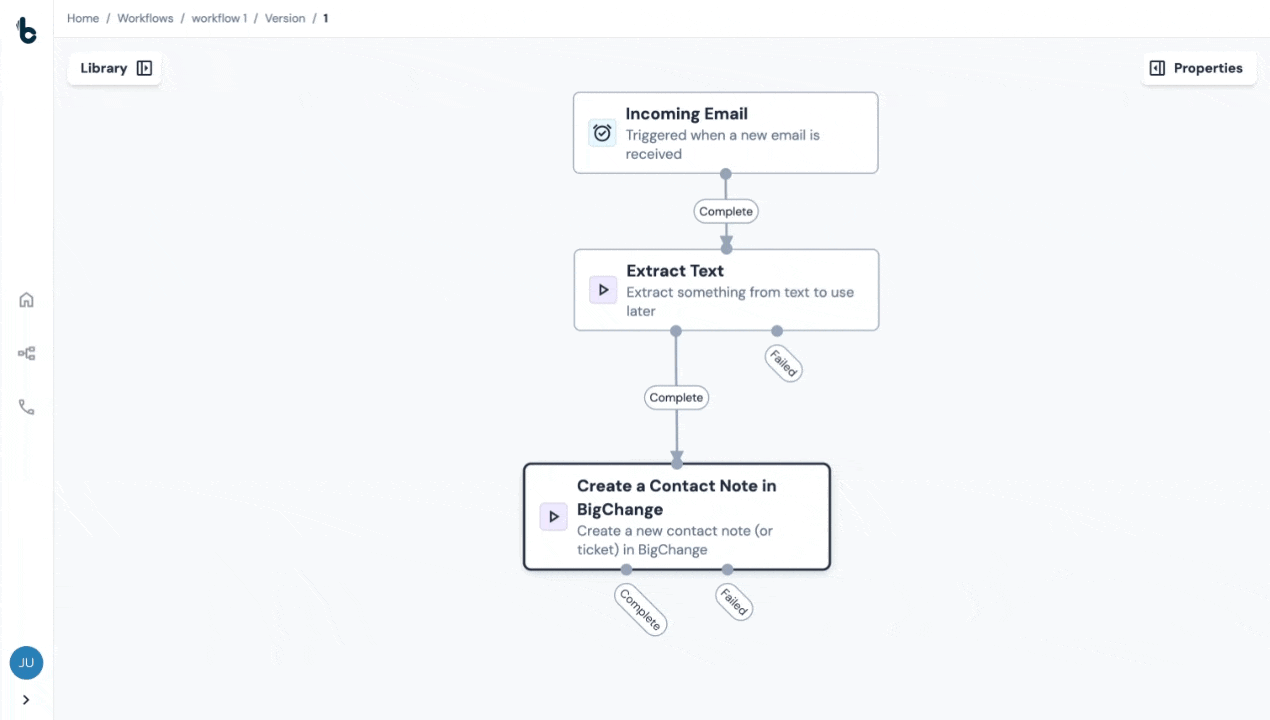Click Version in the breadcrumb trail
The height and width of the screenshot is (720, 1270).
coord(285,18)
